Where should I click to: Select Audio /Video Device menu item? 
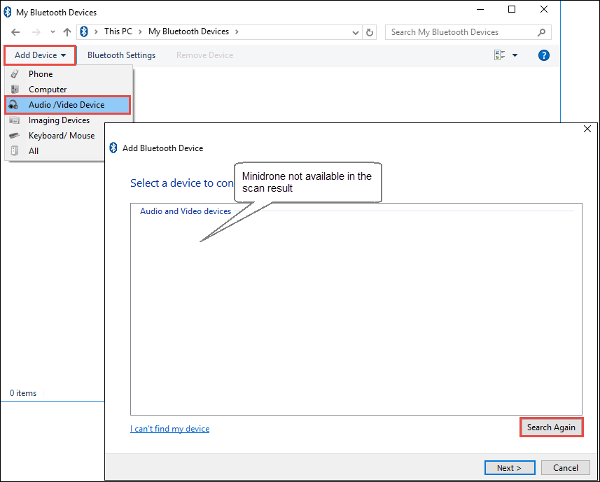pyautogui.click(x=66, y=105)
